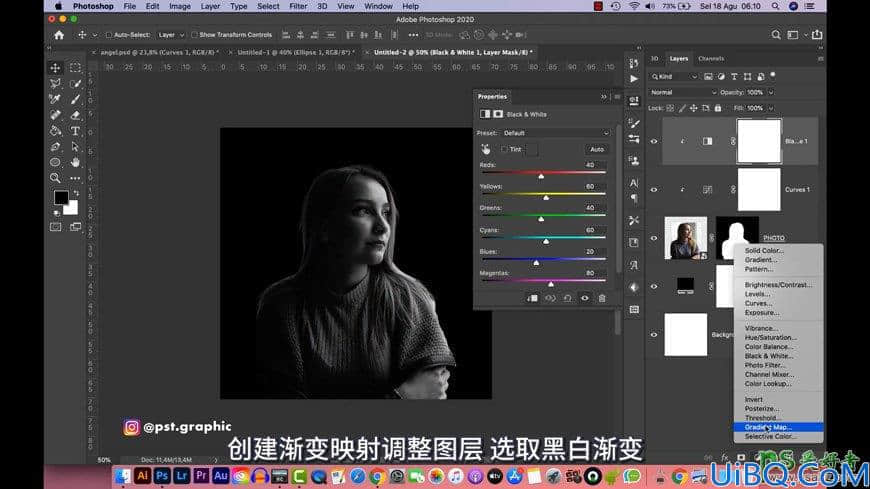Screen dimensions: 870x489
Task: Enable Show Transform Controls checkbox
Action: coord(194,35)
